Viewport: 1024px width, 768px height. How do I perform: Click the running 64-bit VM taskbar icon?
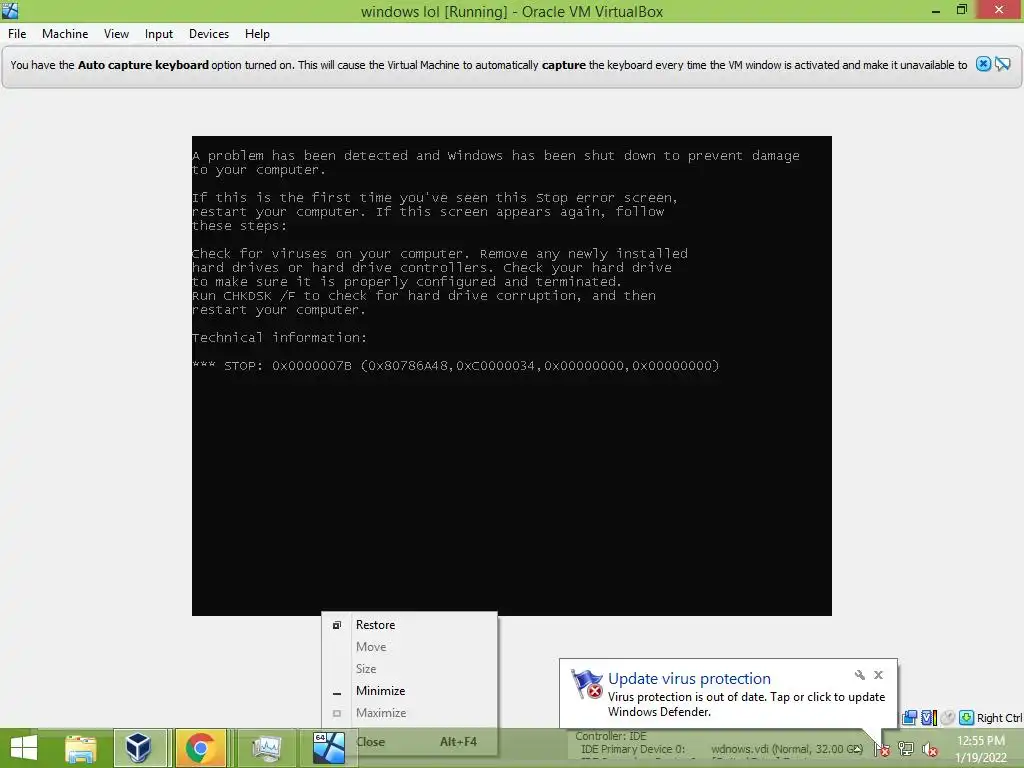[x=328, y=748]
